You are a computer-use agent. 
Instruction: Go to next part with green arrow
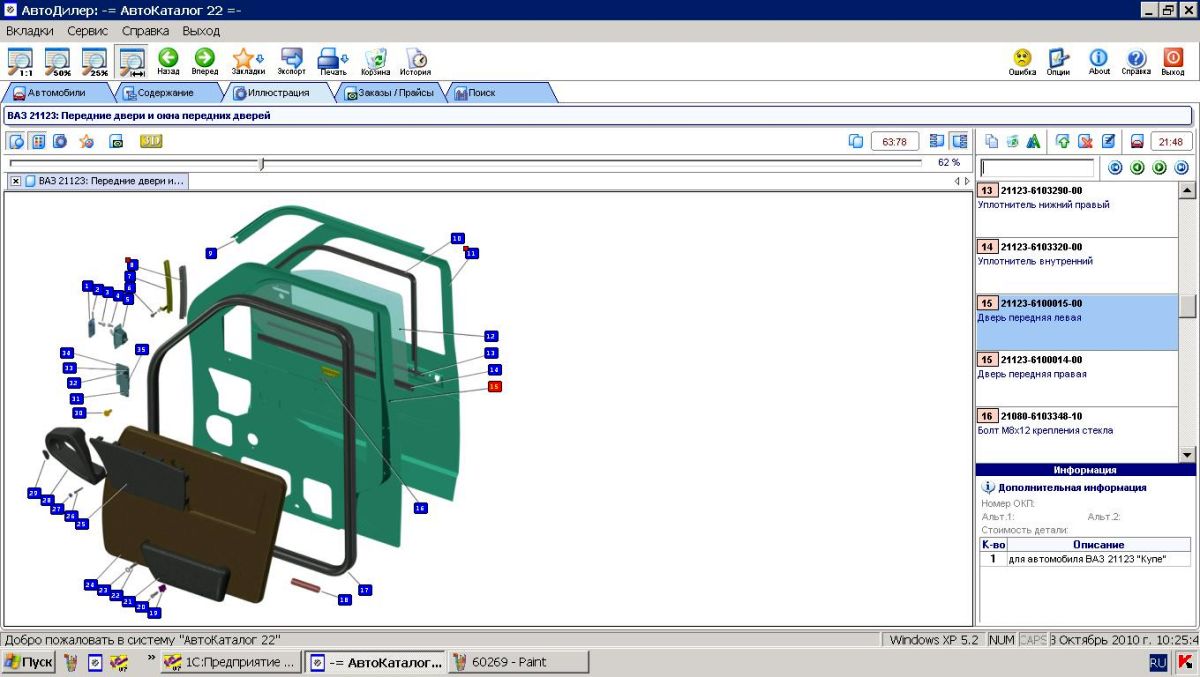1159,168
